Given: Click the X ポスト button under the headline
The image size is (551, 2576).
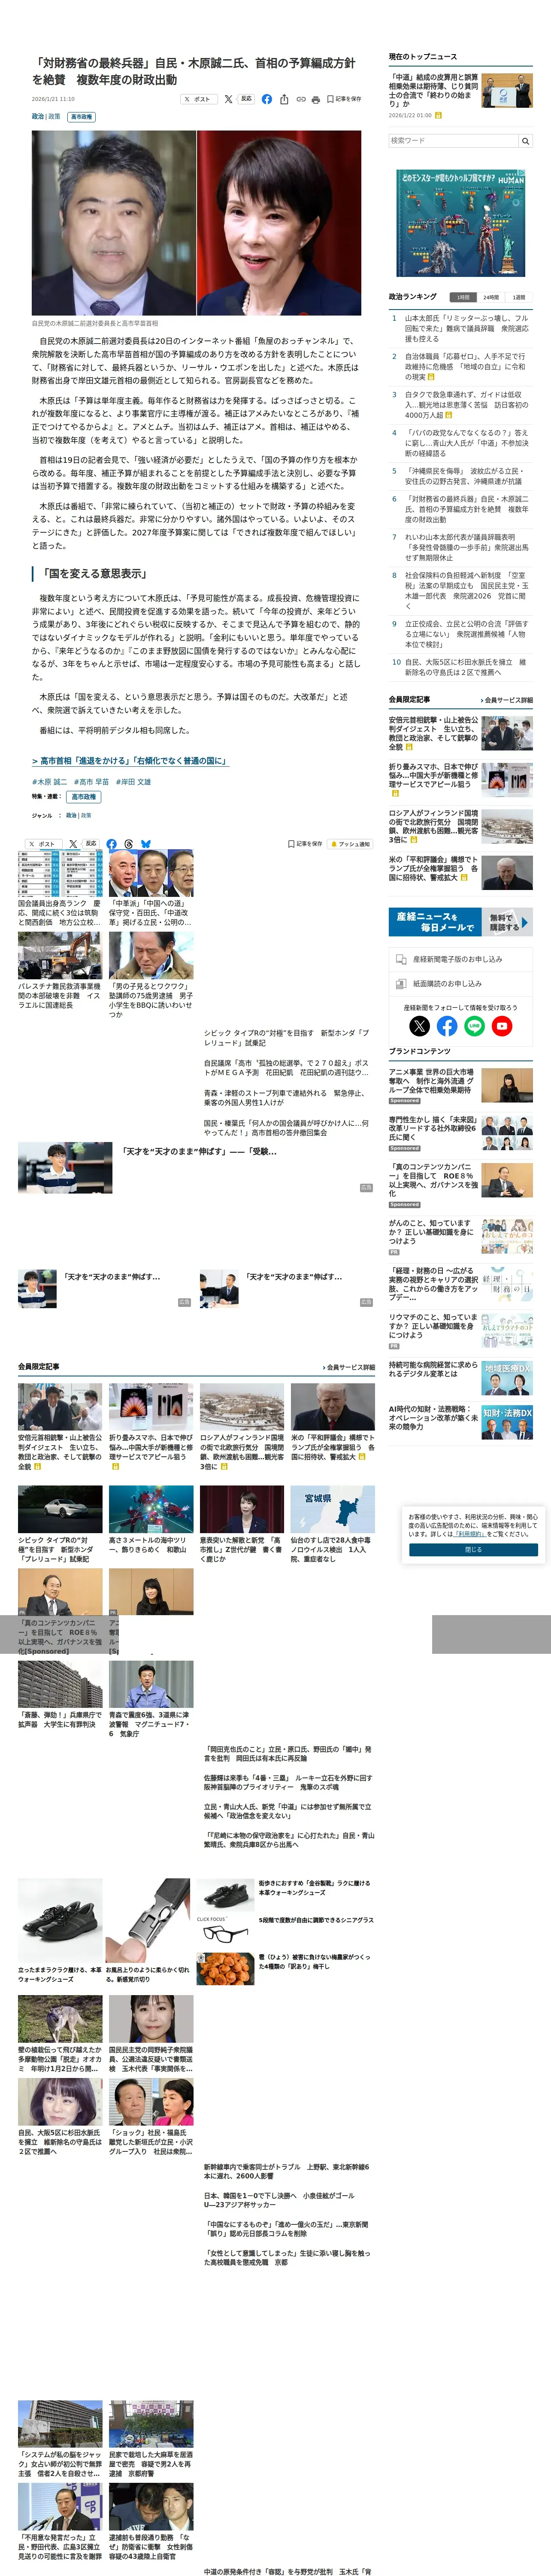Looking at the screenshot, I should click(199, 100).
